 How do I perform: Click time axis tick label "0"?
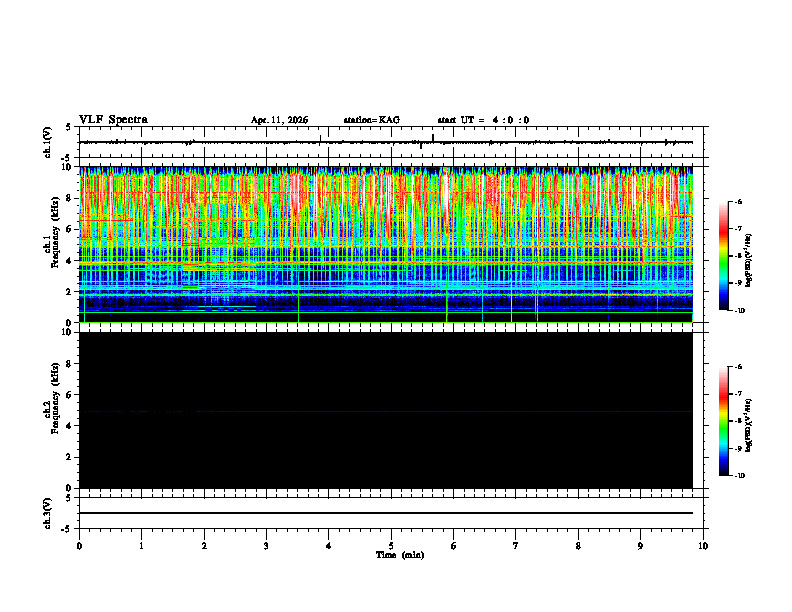click(x=79, y=546)
